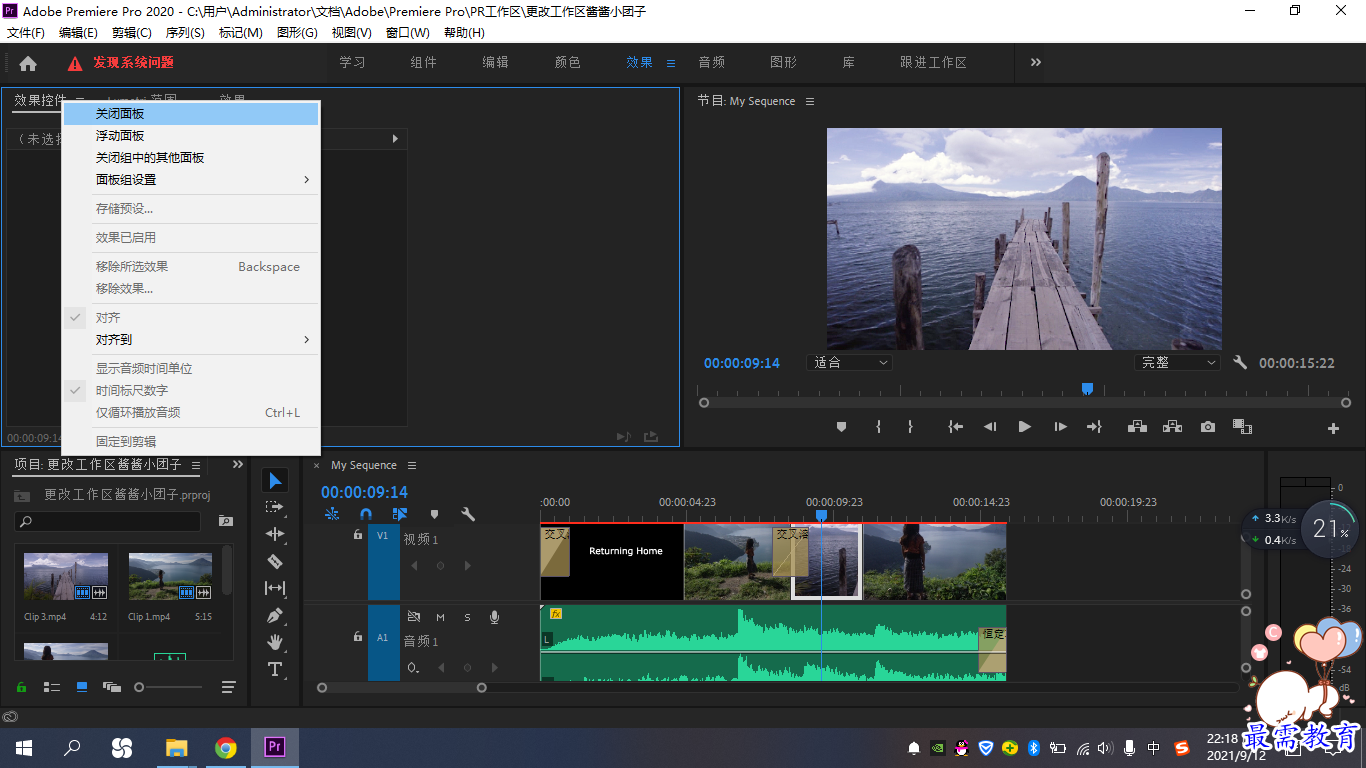The image size is (1366, 768).
Task: Step back one frame
Action: pyautogui.click(x=990, y=427)
